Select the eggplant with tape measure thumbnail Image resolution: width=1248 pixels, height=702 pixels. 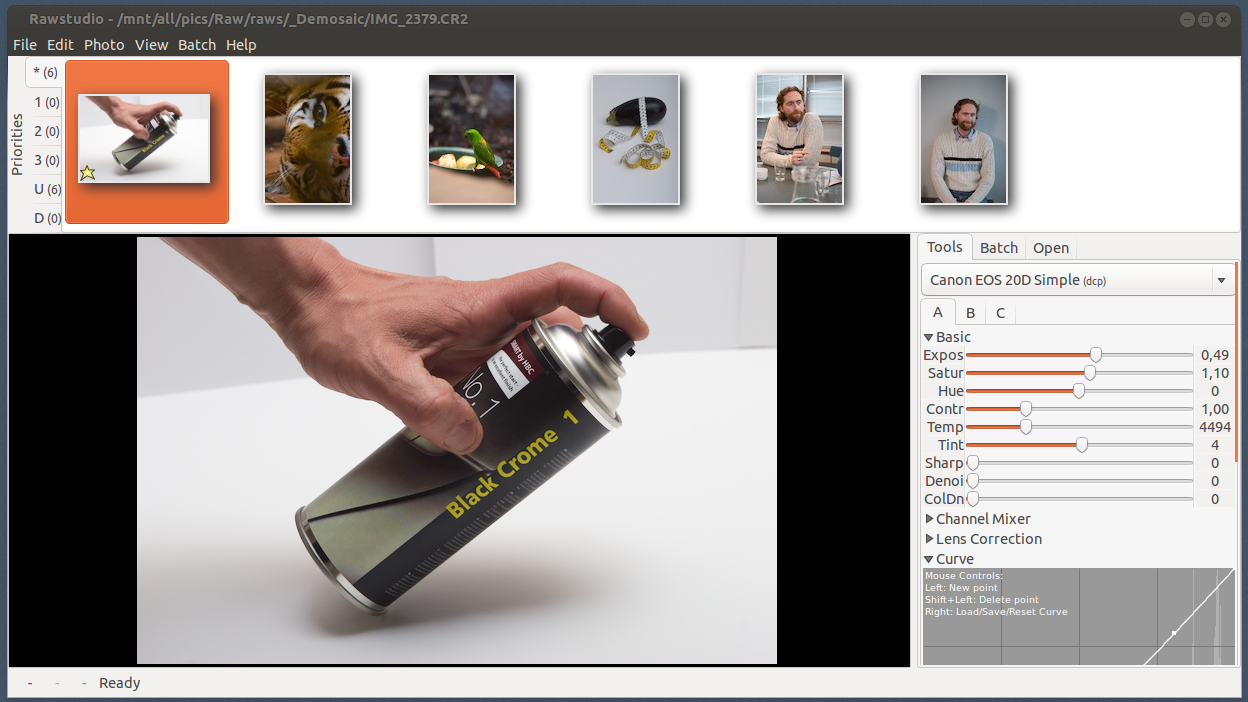point(635,139)
